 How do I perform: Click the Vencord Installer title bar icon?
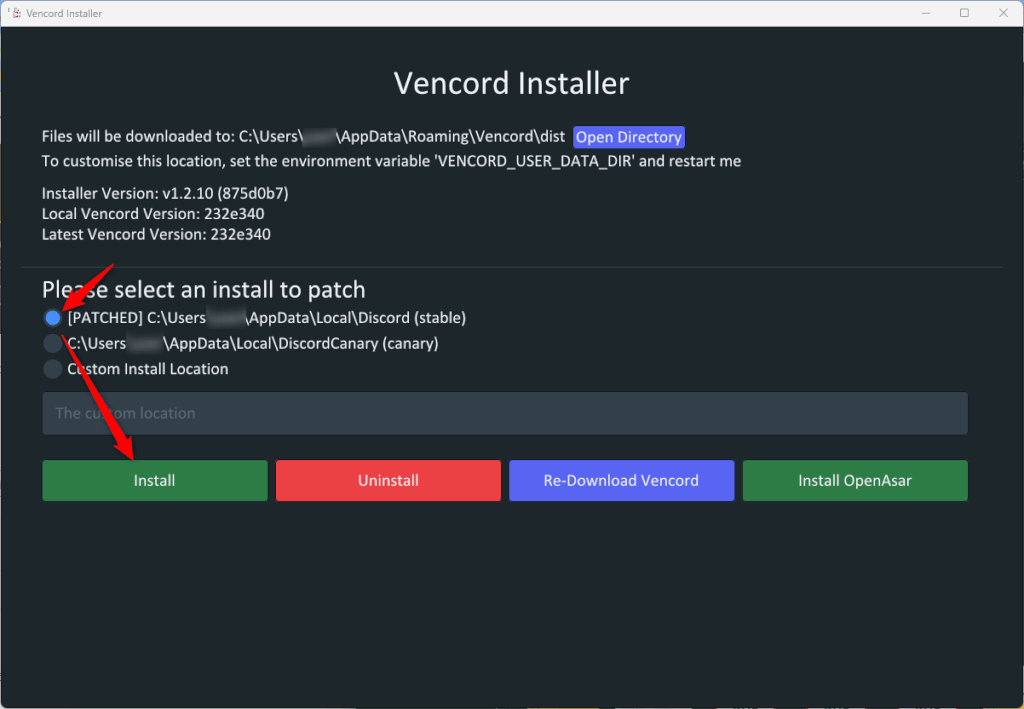pos(17,12)
